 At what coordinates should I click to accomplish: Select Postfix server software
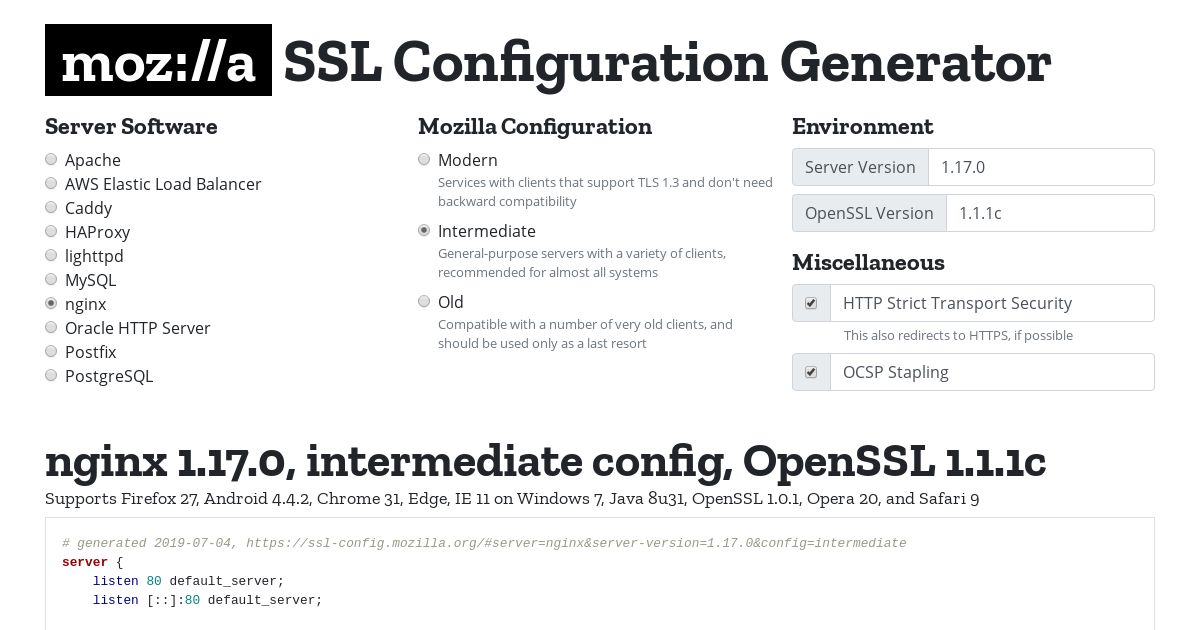[x=51, y=351]
